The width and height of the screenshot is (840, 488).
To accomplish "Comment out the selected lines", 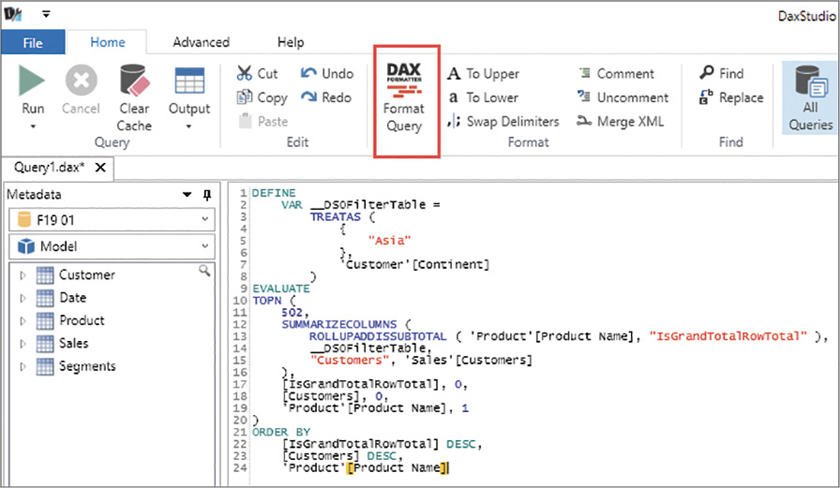I will [616, 73].
